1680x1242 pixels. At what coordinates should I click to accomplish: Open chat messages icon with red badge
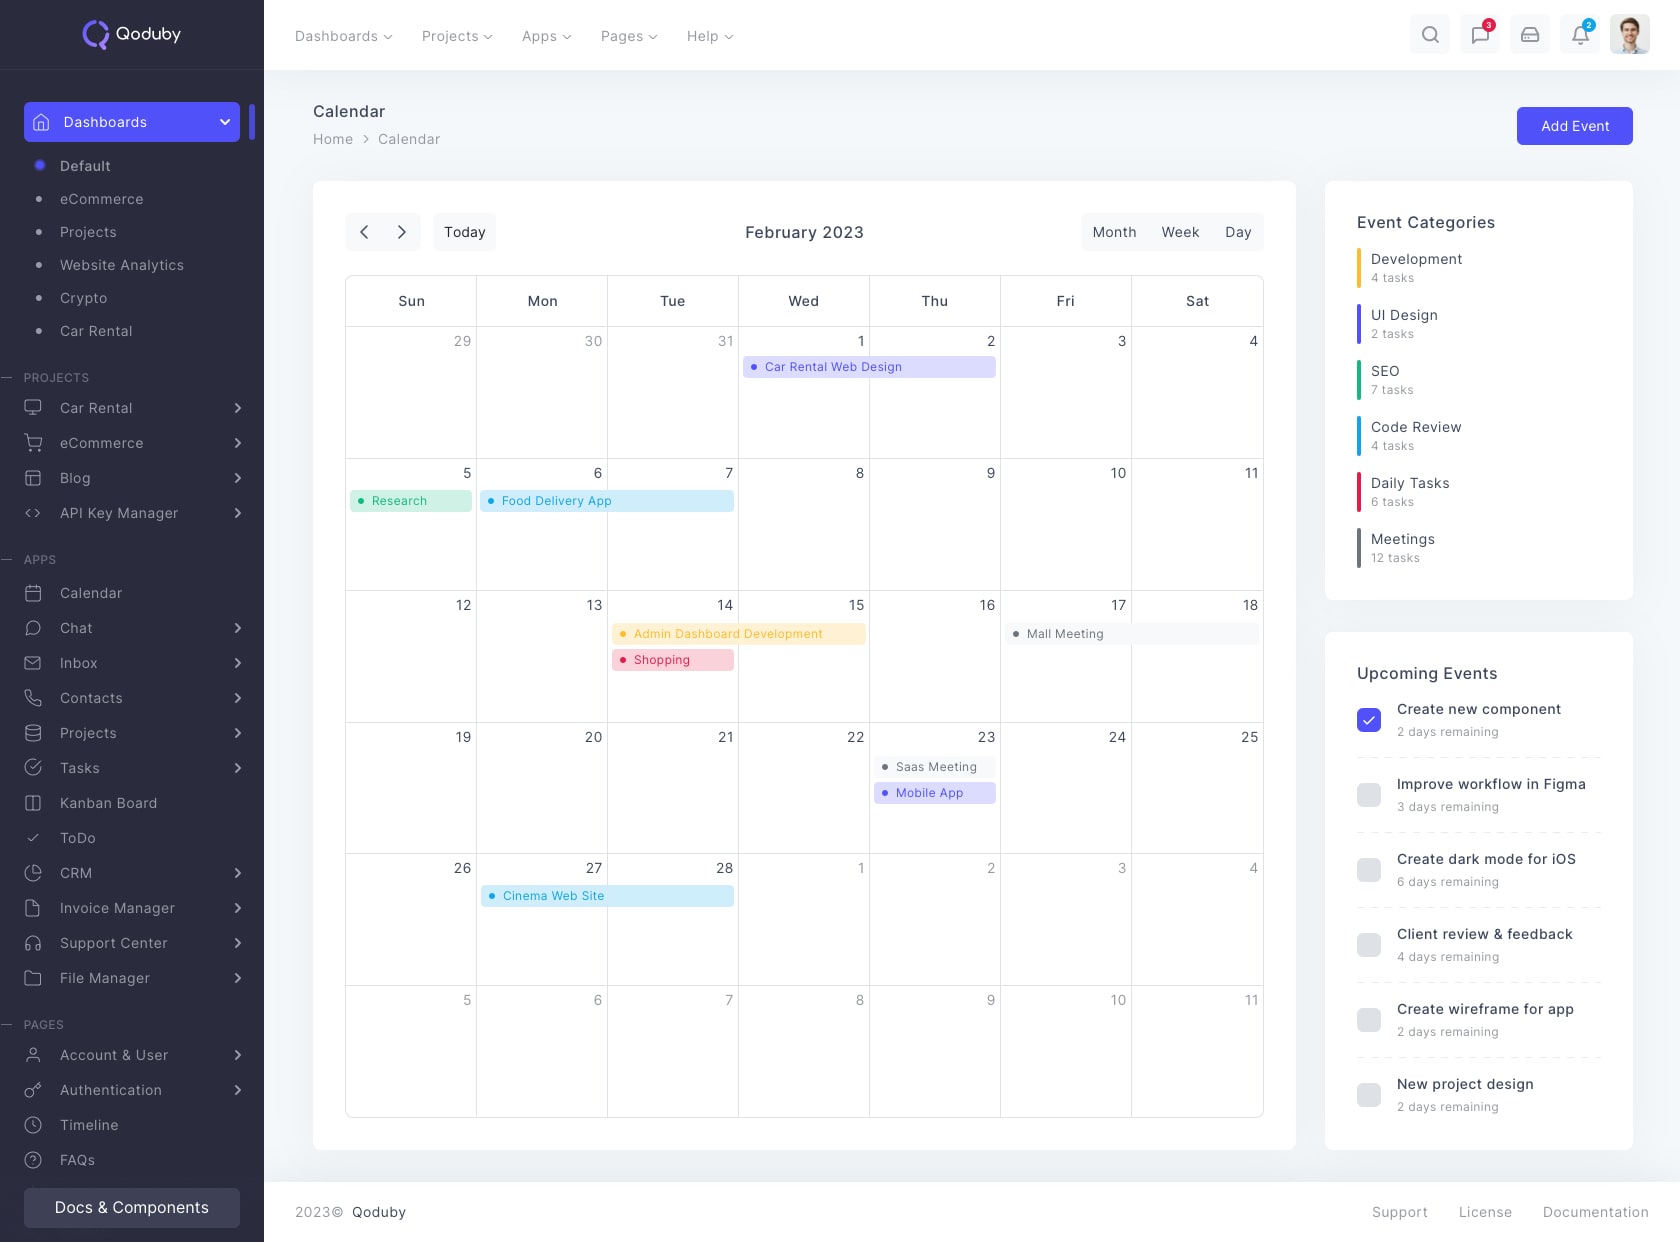click(x=1480, y=35)
